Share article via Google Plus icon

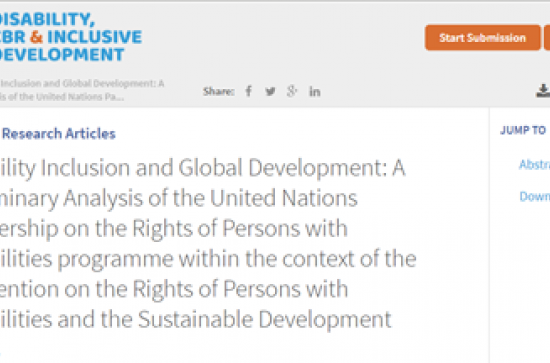coord(292,91)
